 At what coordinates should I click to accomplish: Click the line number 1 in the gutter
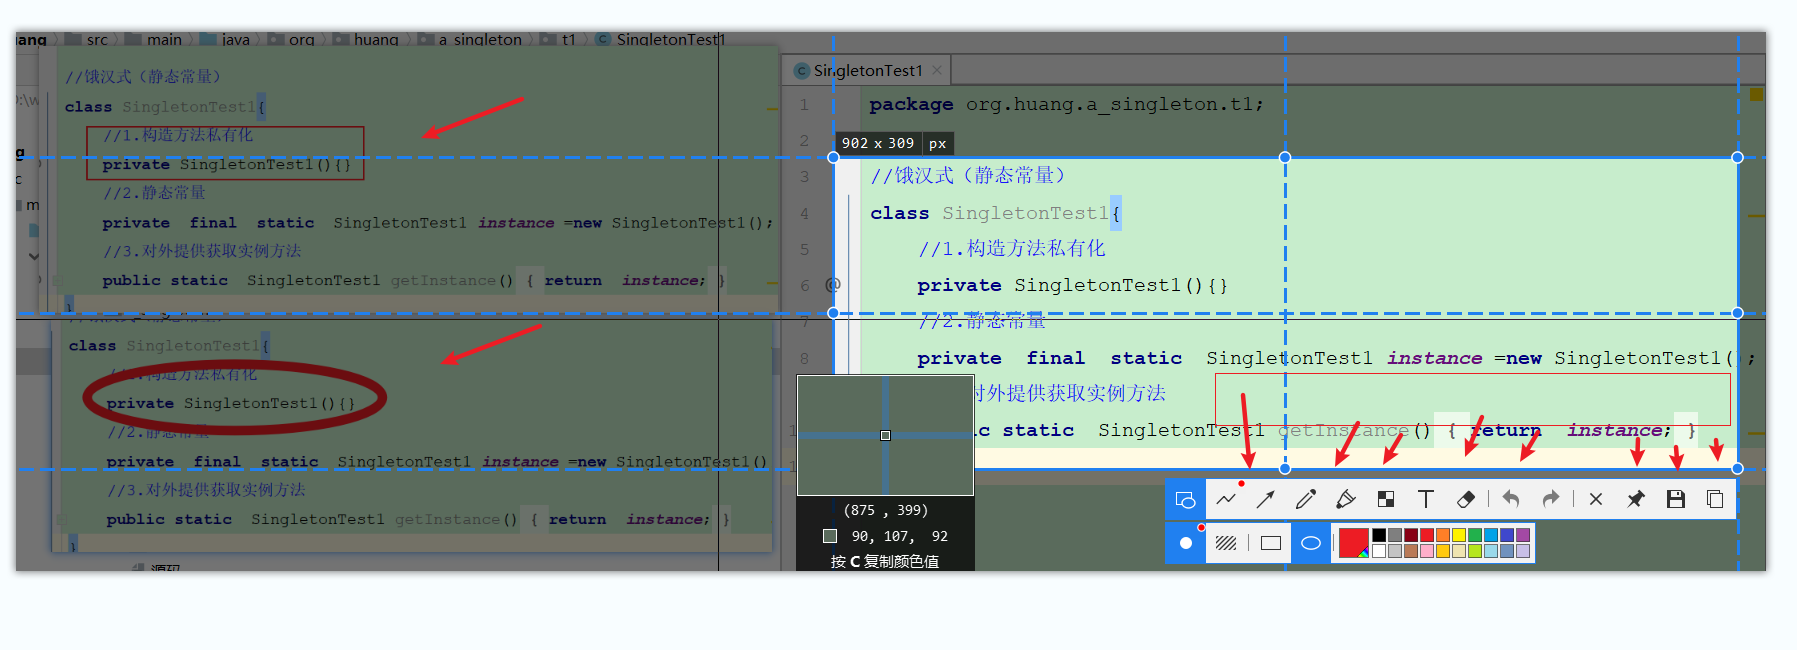804,104
